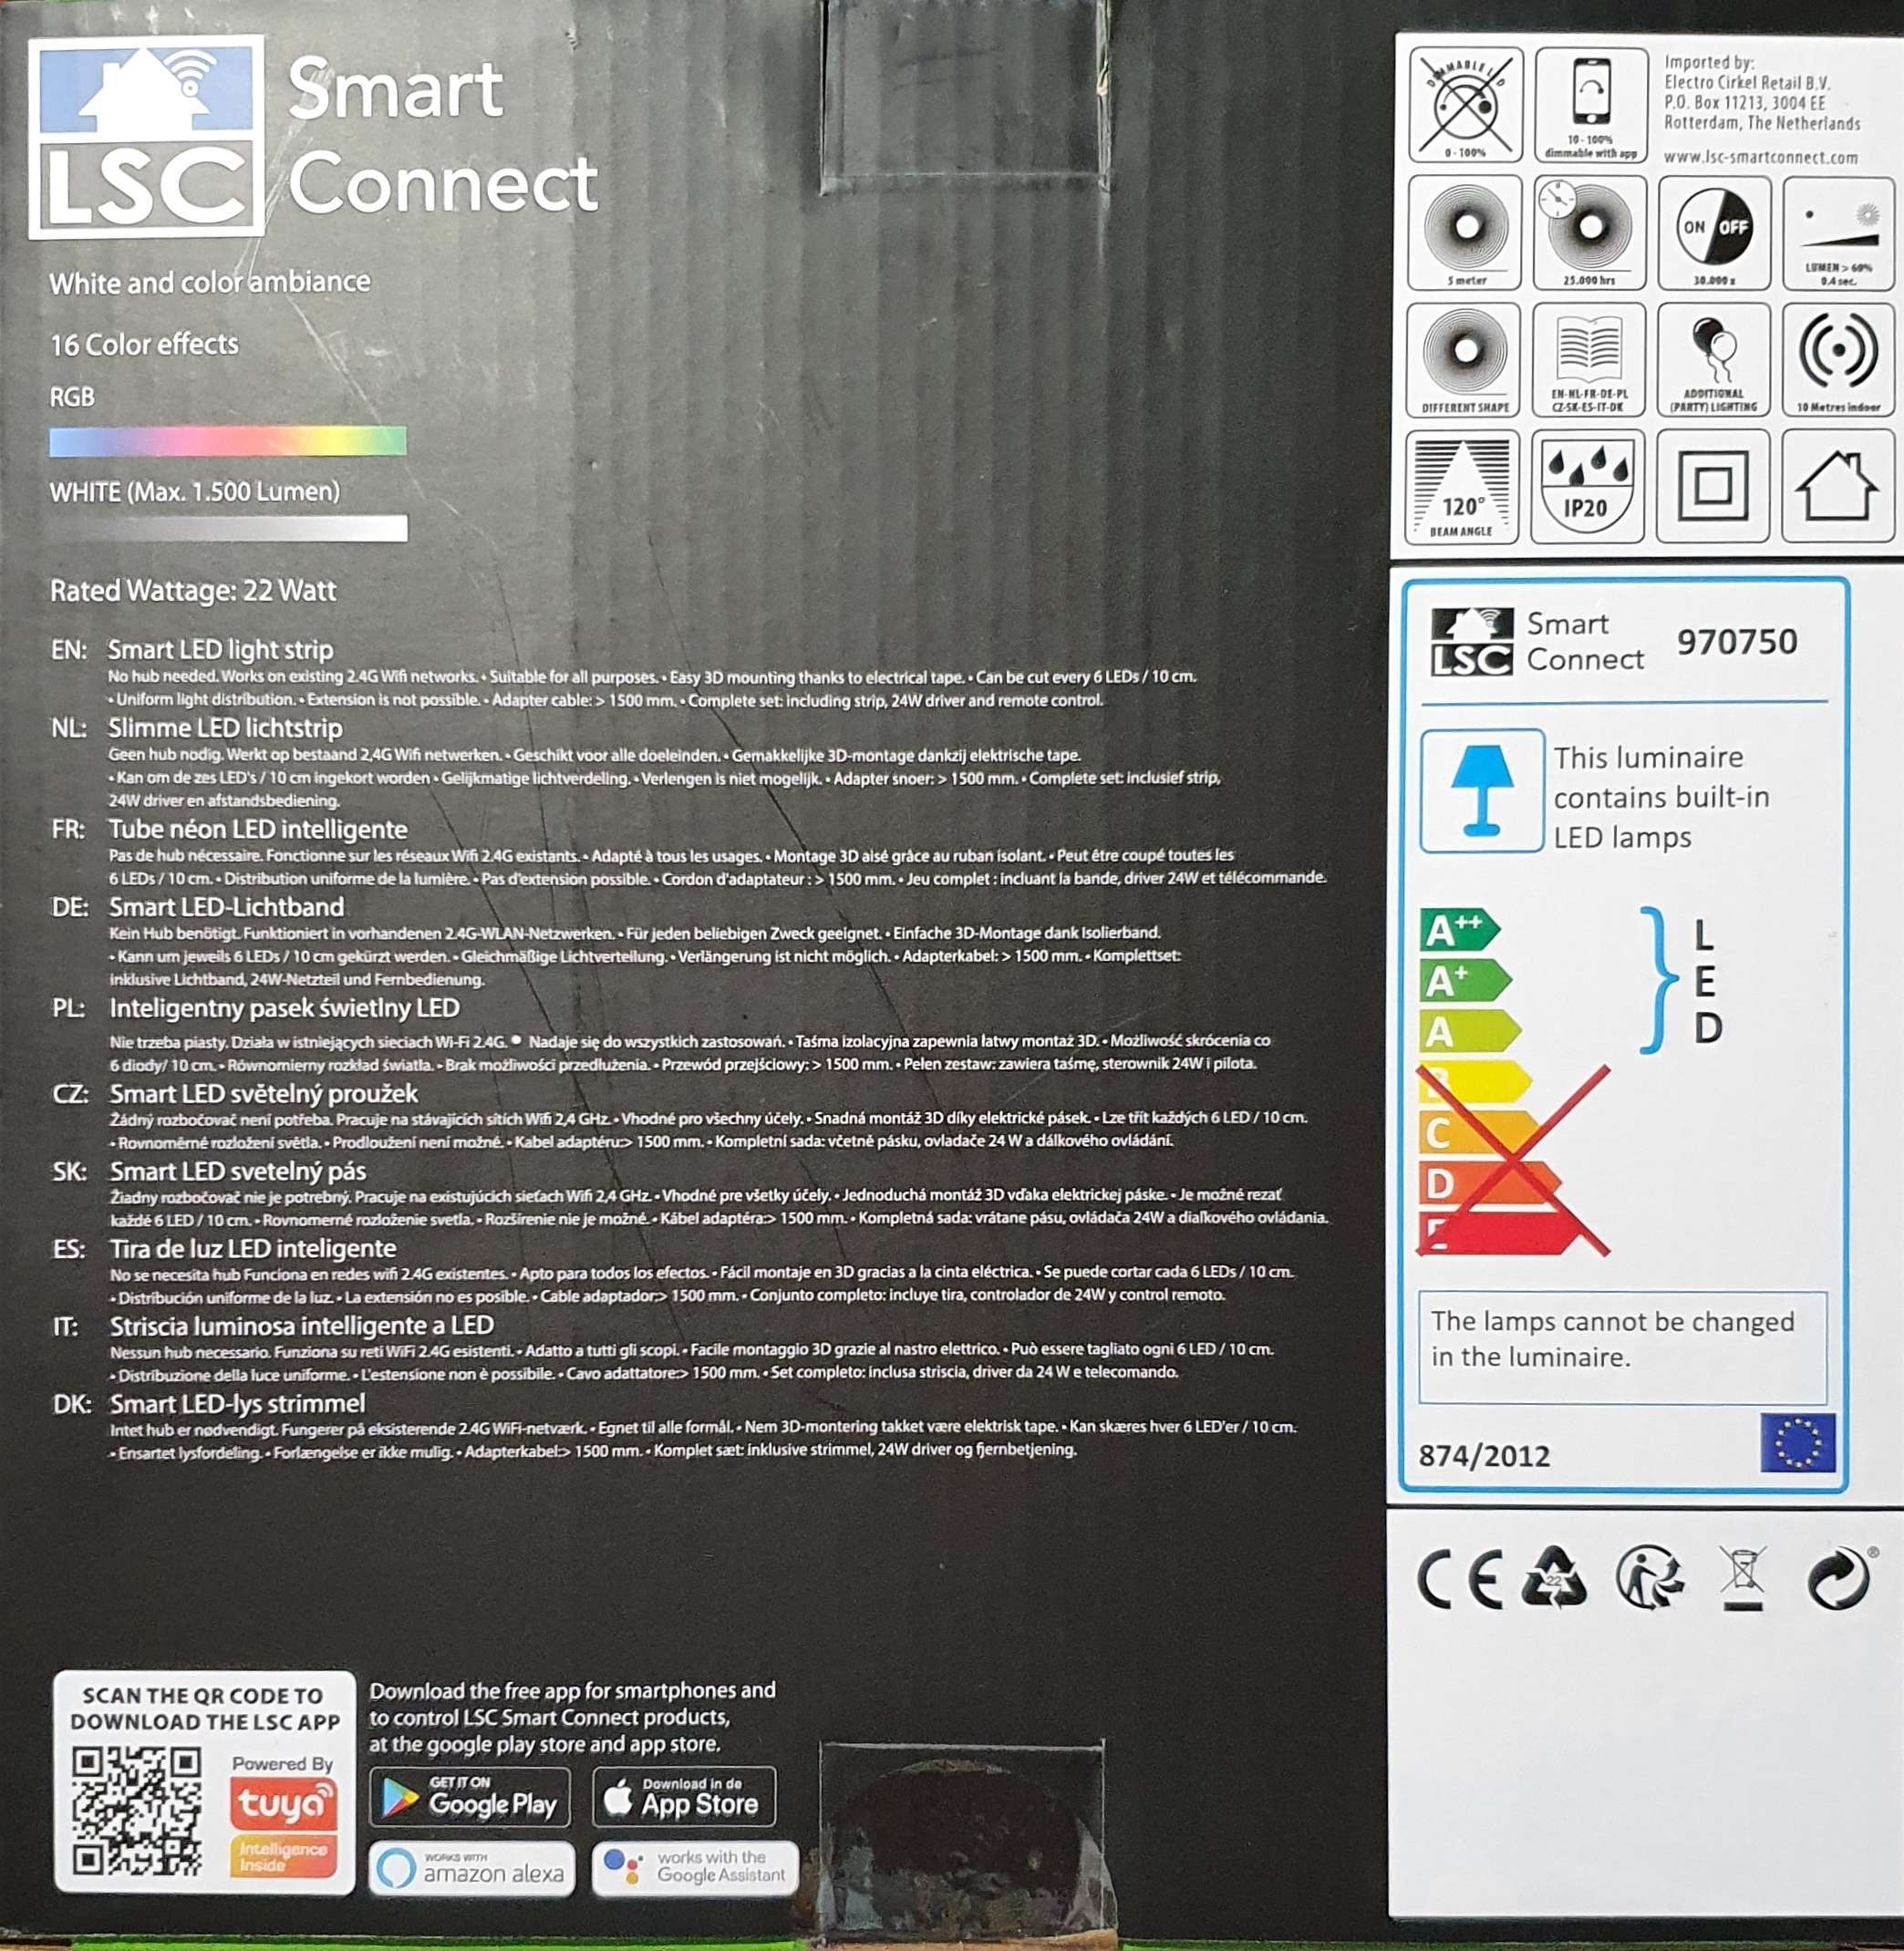Click the 'ADDITIONAL (PARTY) LIGHTING' balloons icon
The image size is (1904, 1951).
coord(1714,360)
